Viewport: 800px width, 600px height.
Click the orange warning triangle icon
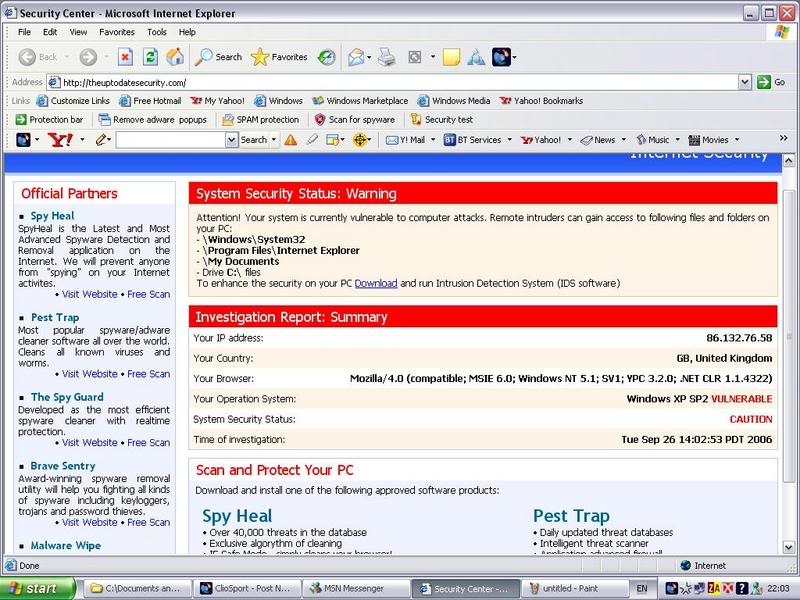coord(291,140)
